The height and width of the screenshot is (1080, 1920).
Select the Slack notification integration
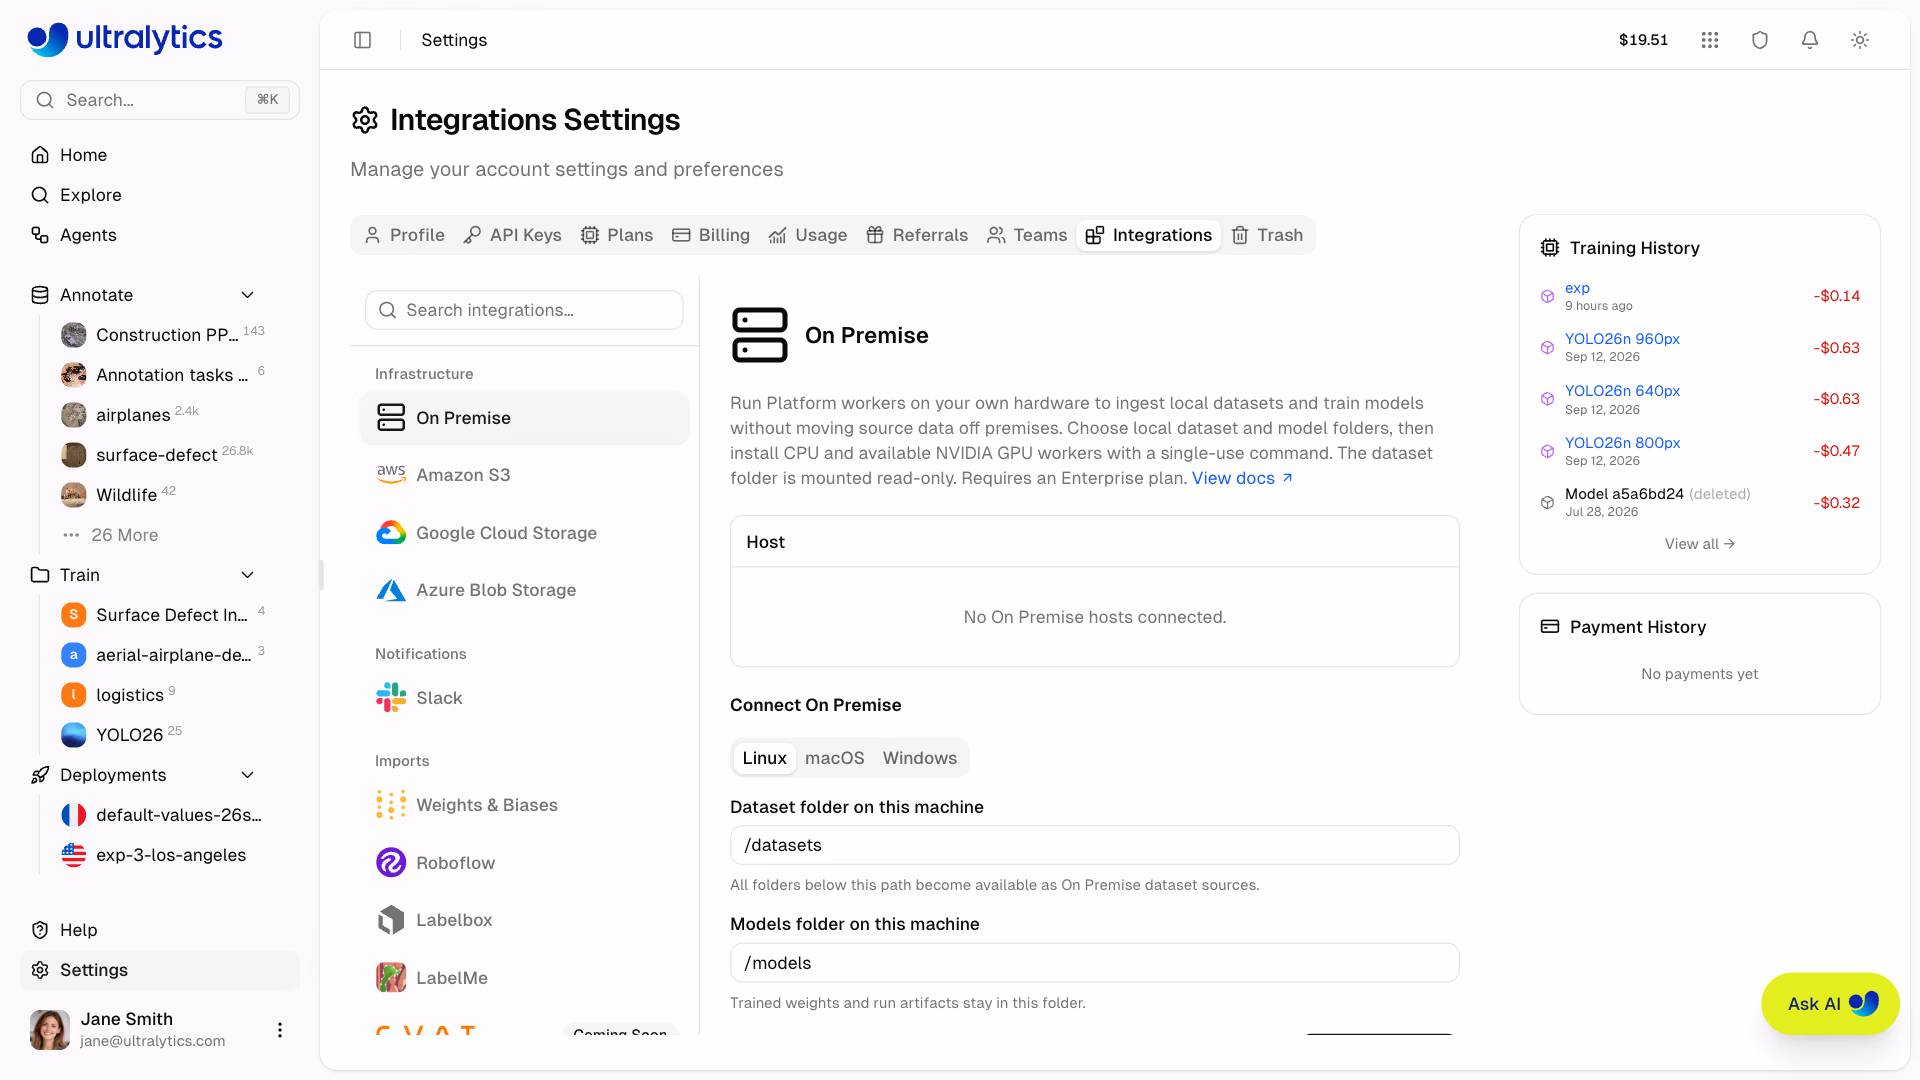(524, 698)
